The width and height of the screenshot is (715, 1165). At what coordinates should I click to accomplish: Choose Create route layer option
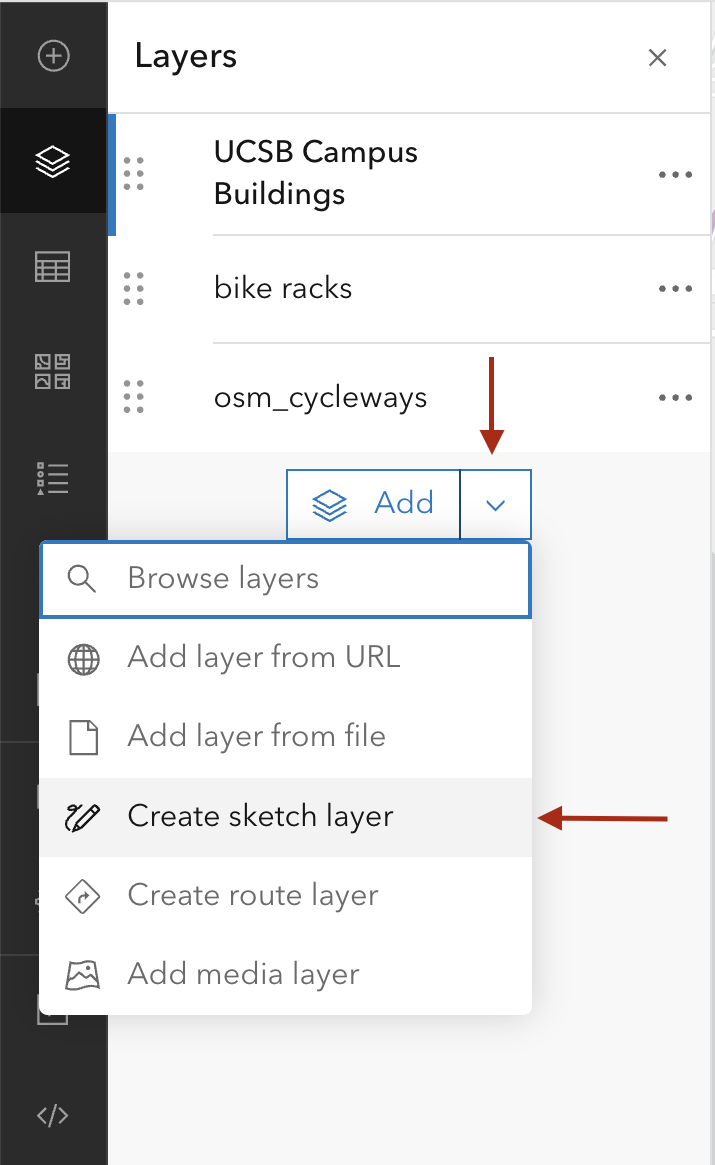[253, 896]
